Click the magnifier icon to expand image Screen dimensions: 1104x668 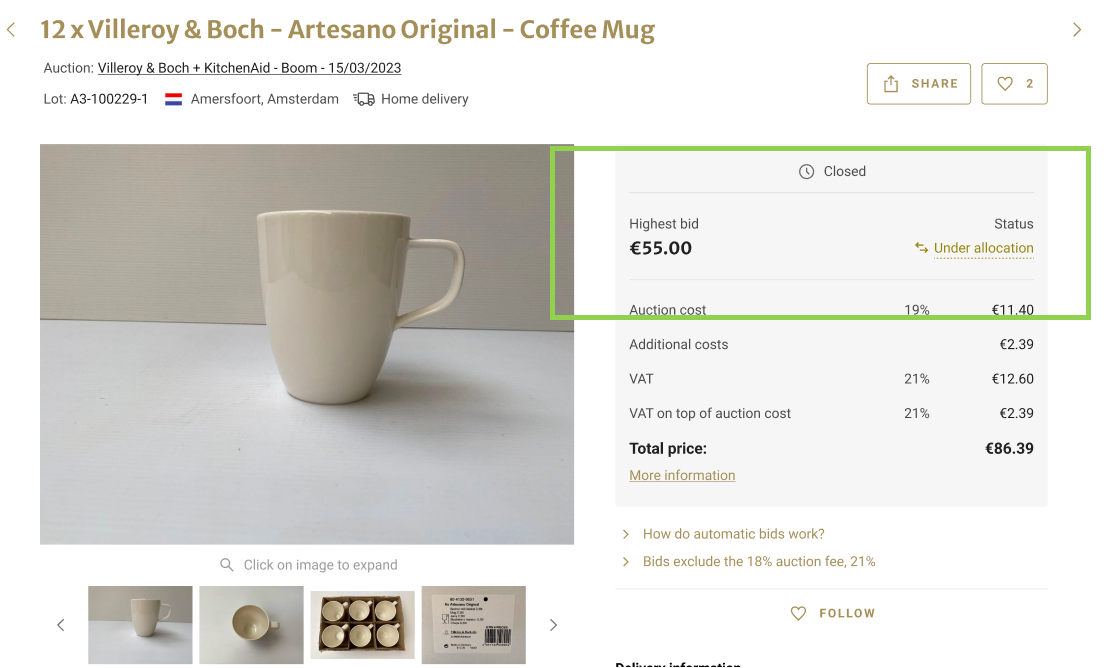pyautogui.click(x=227, y=565)
